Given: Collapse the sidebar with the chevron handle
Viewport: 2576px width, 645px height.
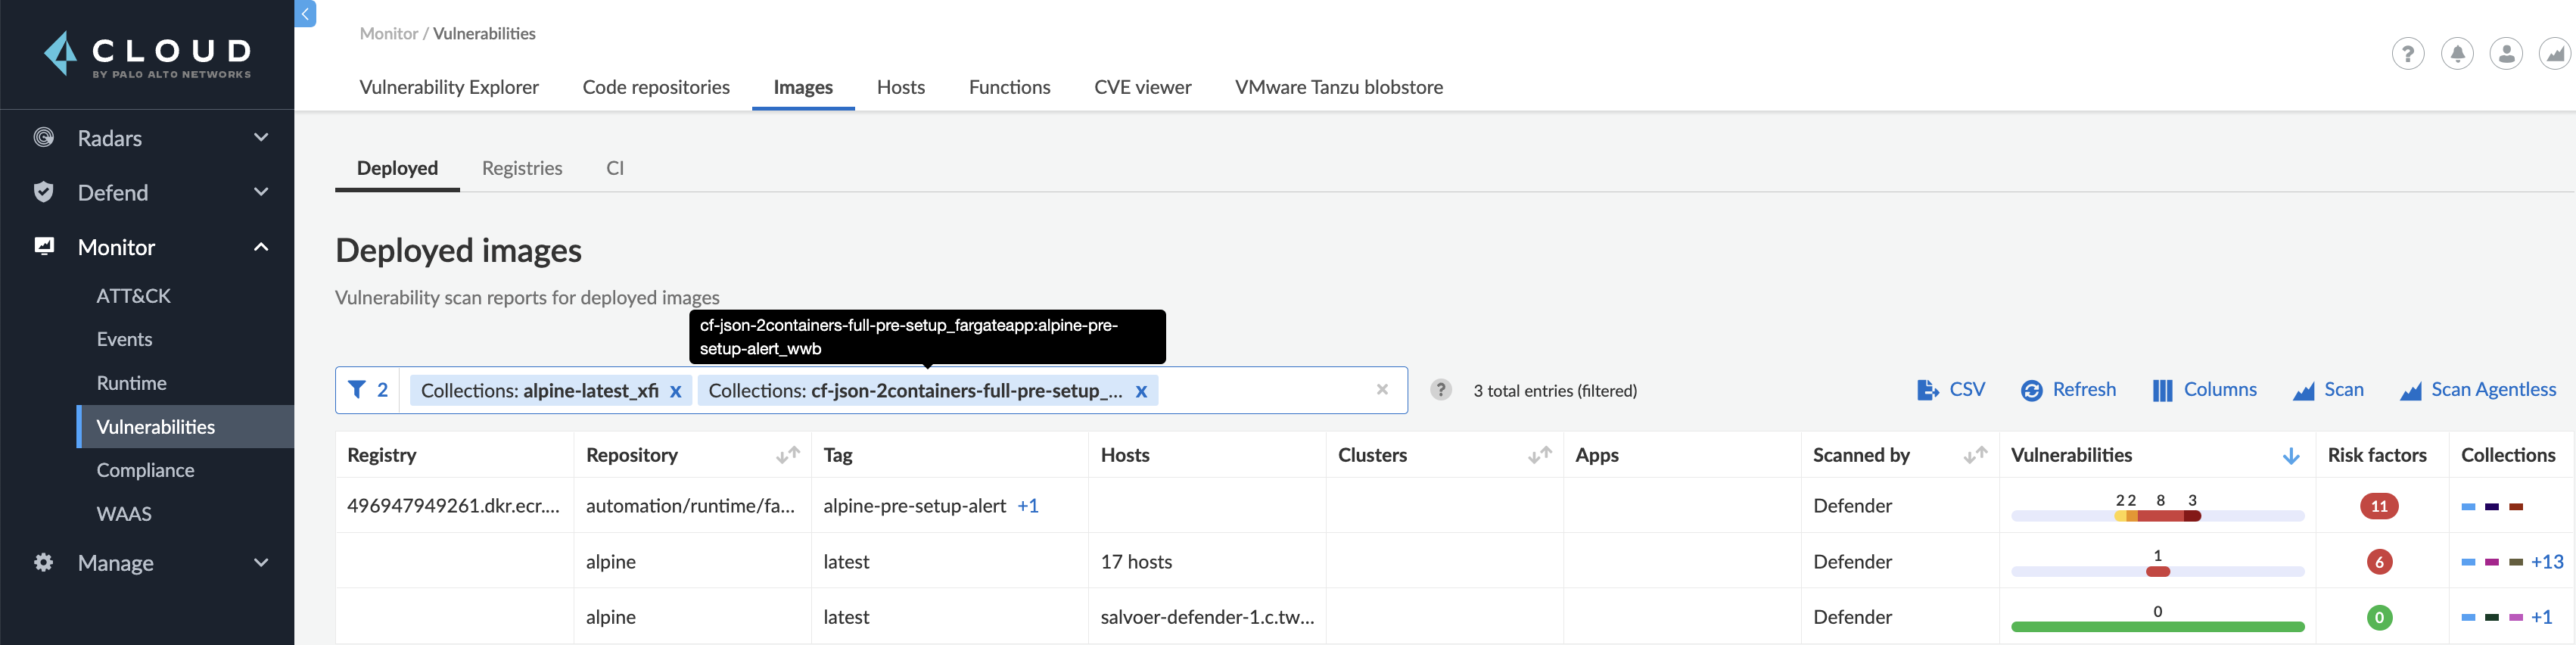Looking at the screenshot, I should [305, 14].
